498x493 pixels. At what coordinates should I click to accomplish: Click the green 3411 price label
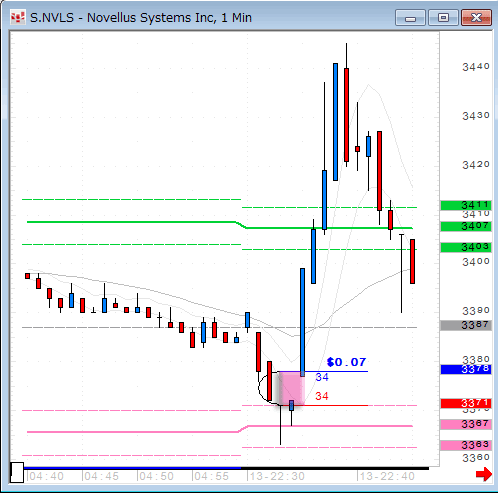click(466, 205)
